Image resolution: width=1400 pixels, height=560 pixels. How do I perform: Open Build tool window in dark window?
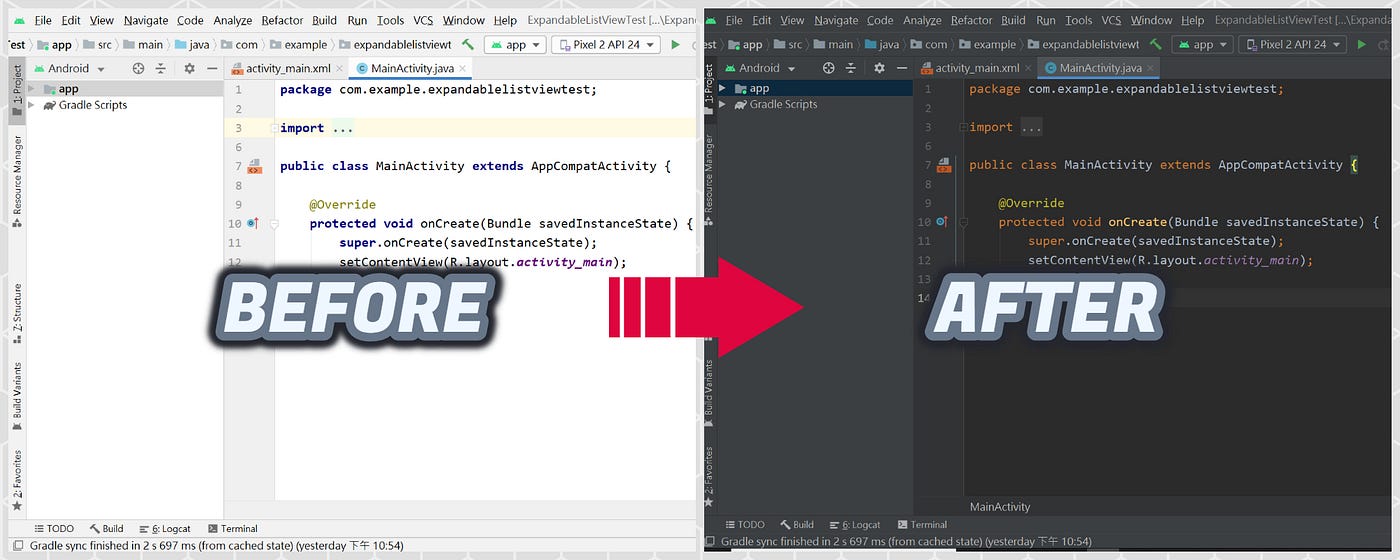point(796,524)
